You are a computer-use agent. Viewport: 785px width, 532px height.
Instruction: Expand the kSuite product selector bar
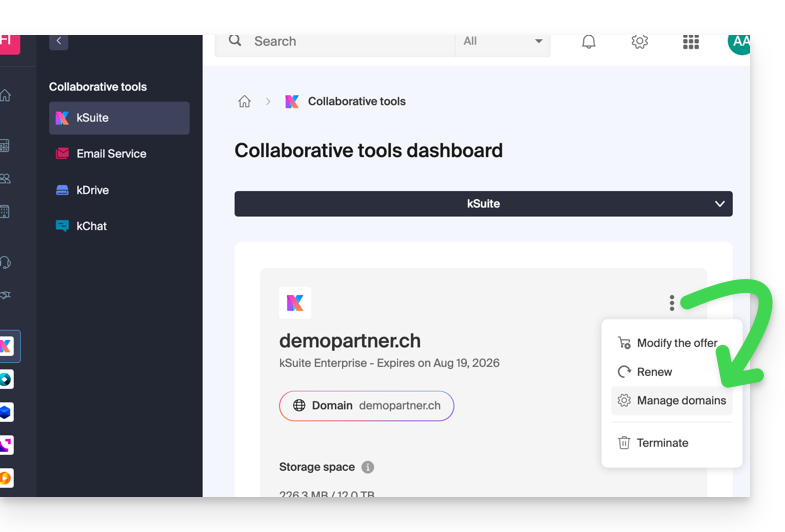click(483, 203)
